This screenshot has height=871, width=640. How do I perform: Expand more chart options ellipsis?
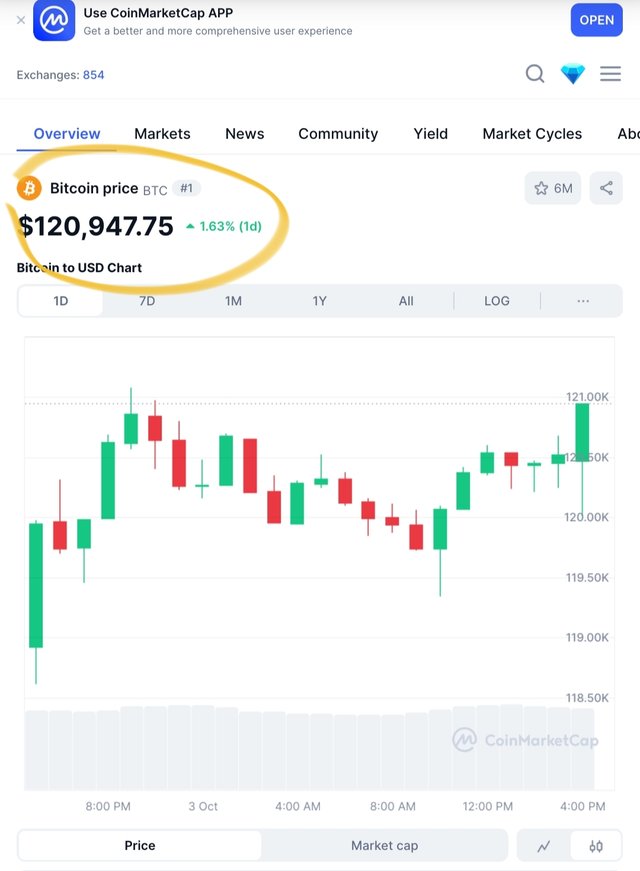[x=583, y=301]
